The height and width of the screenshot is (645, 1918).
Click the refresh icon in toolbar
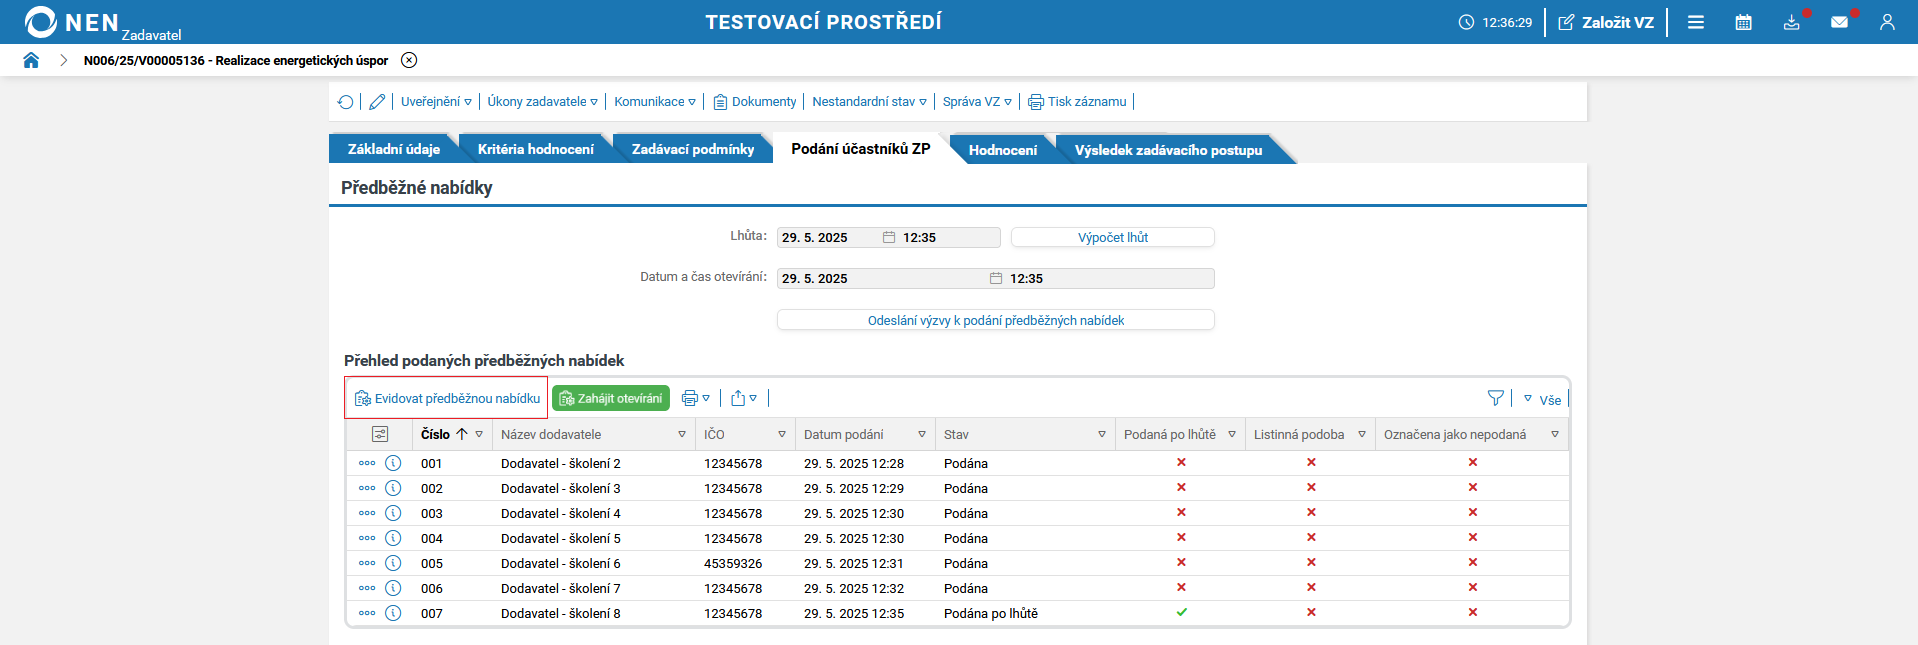346,102
